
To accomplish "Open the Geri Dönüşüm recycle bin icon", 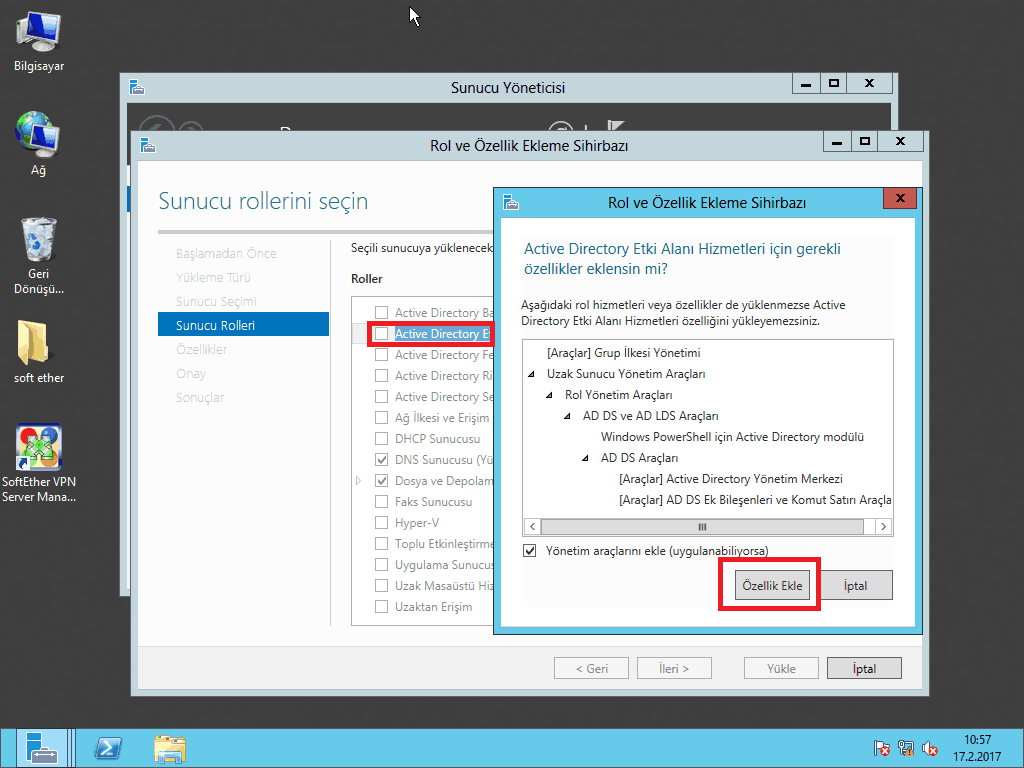I will (38, 240).
